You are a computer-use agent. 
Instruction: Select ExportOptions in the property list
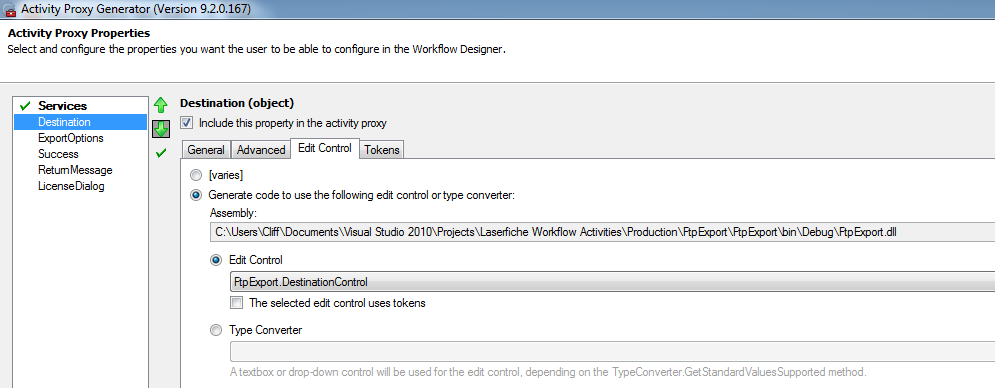pos(70,138)
